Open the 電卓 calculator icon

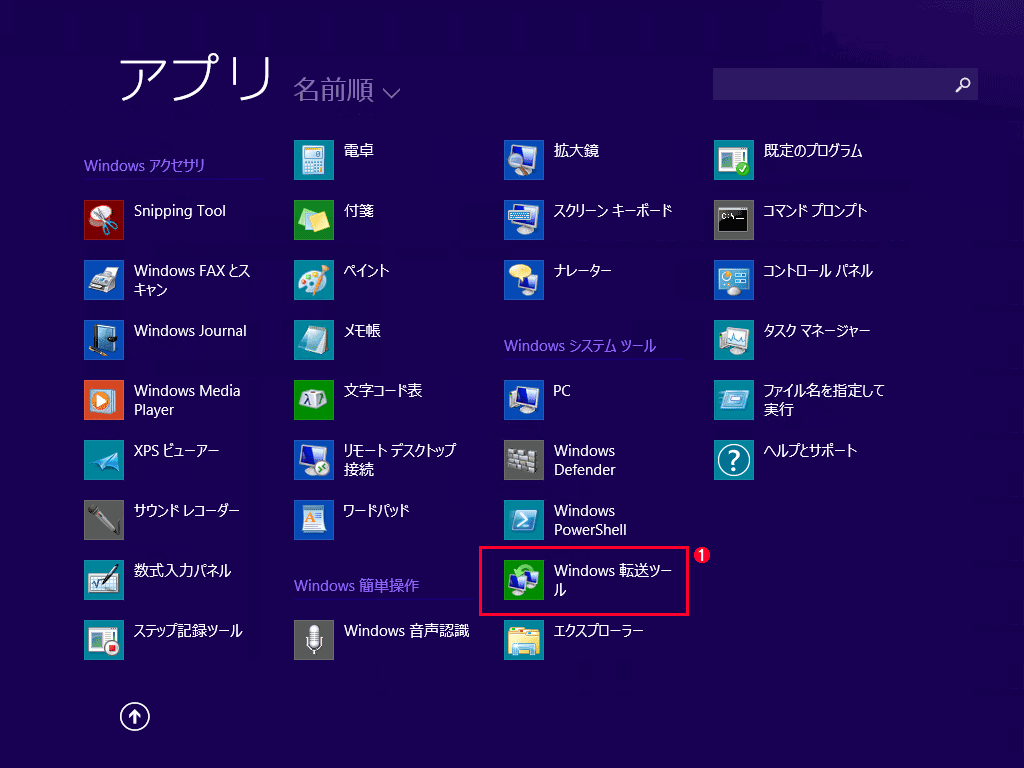point(314,160)
